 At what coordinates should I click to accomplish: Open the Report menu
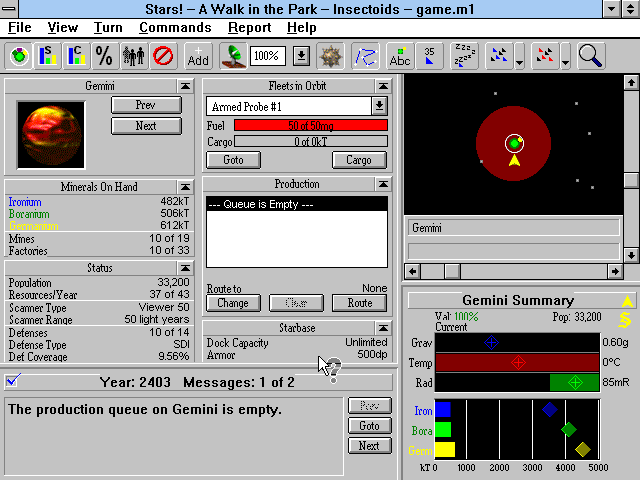pos(248,28)
